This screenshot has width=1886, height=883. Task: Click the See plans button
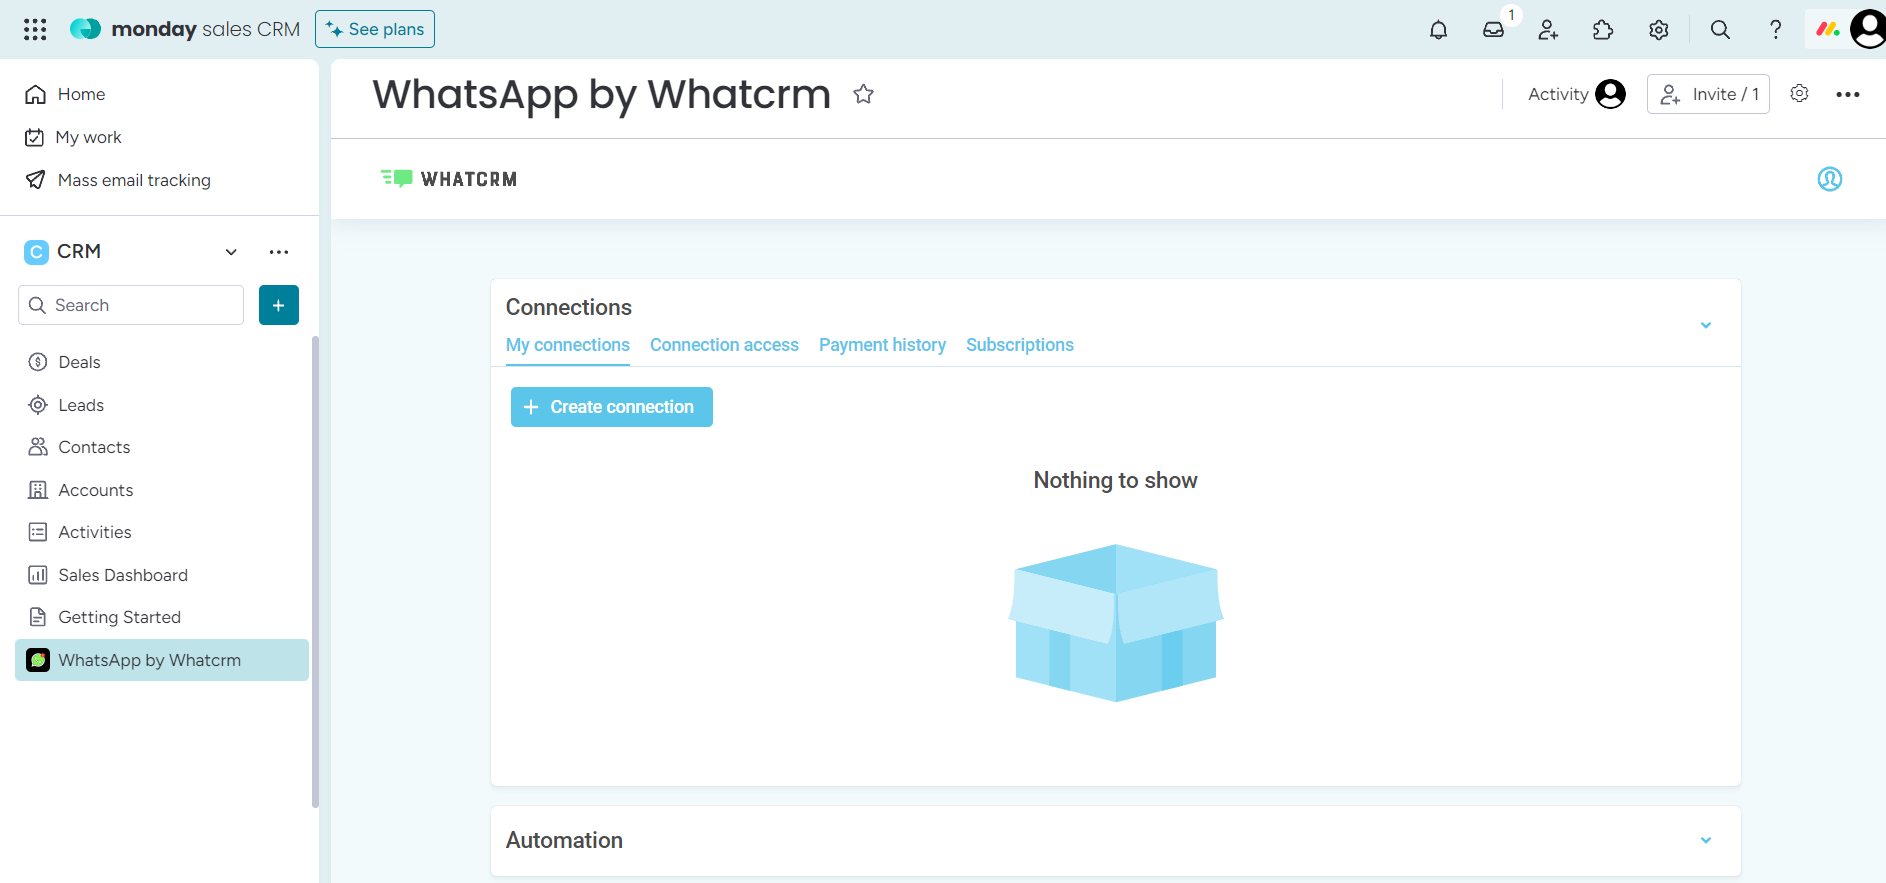tap(375, 29)
